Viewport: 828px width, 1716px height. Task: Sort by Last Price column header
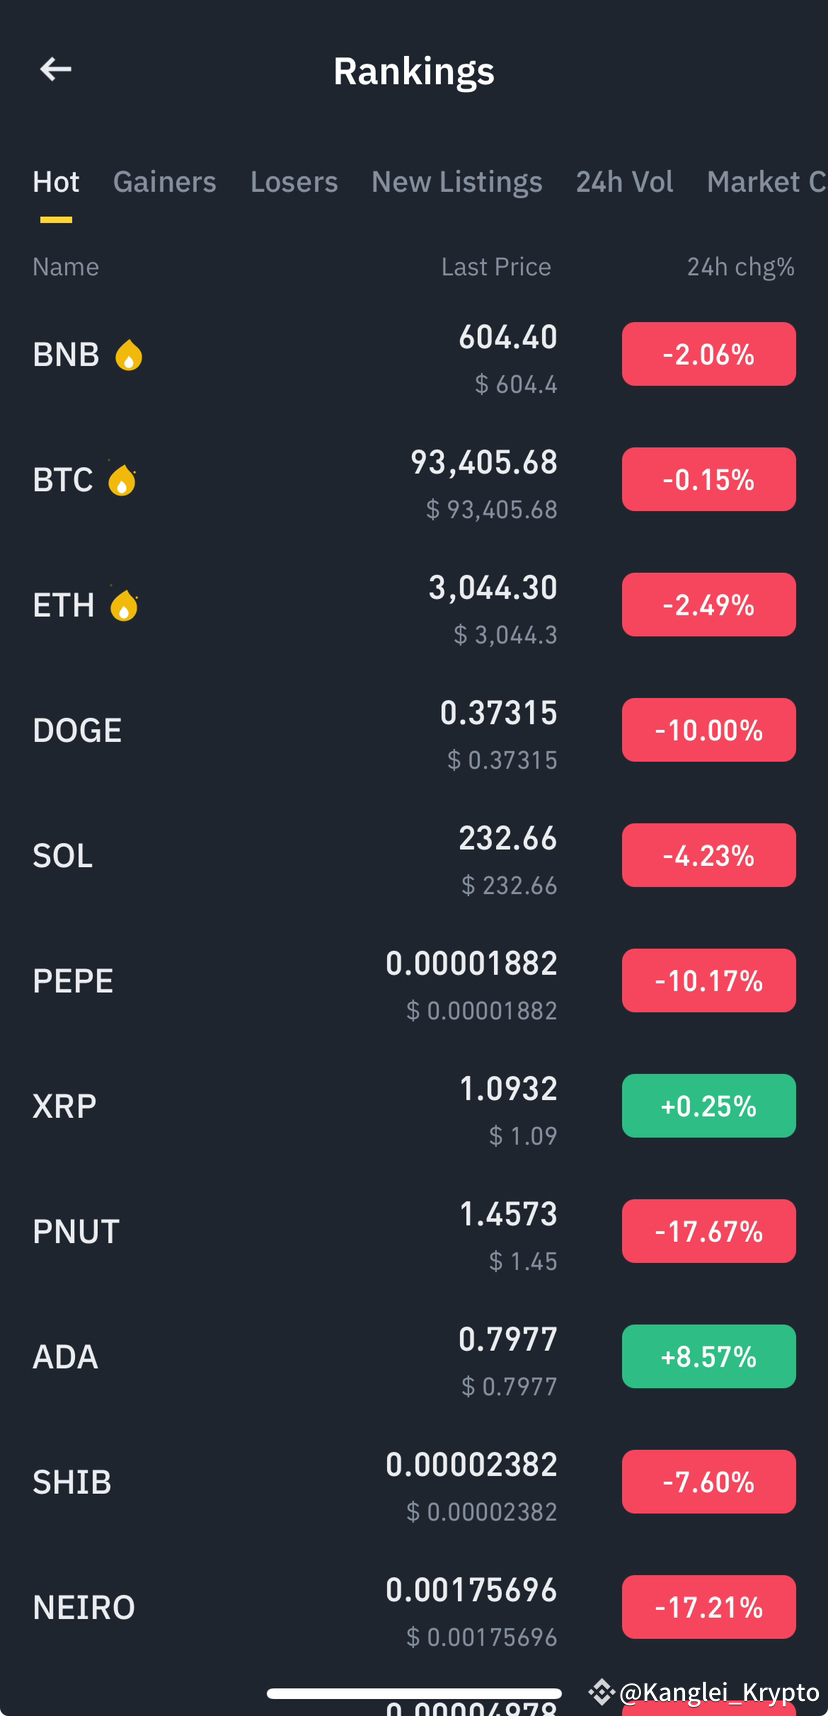coord(496,267)
